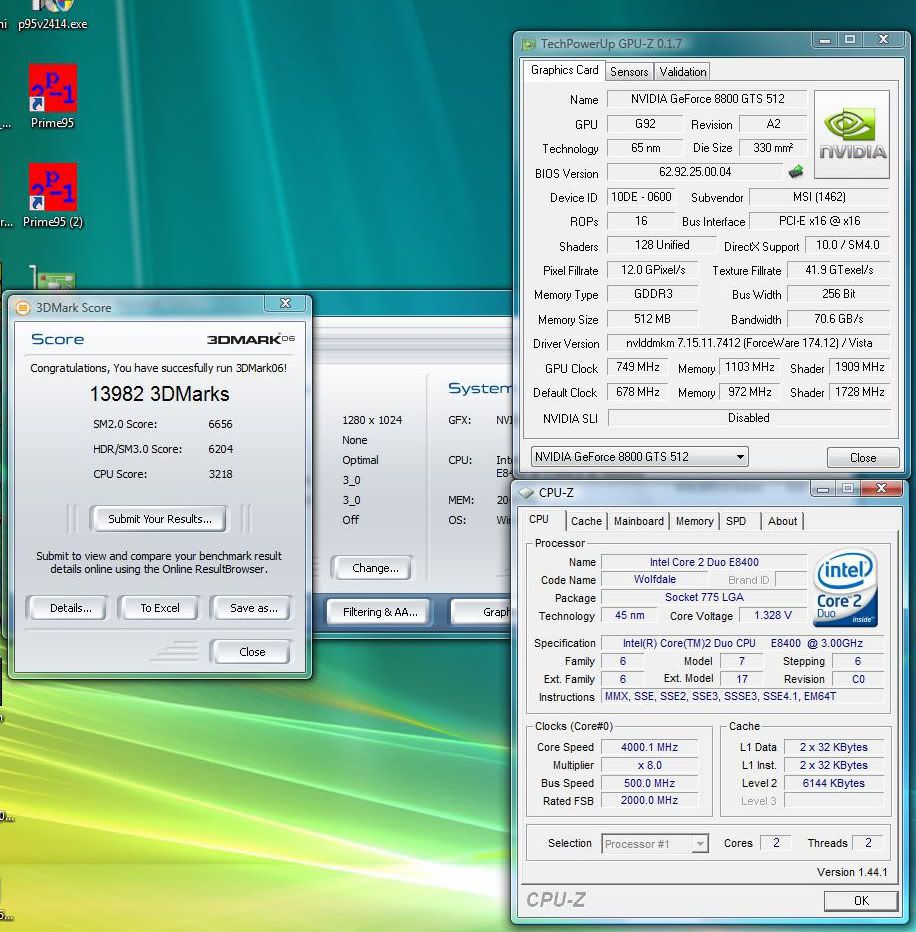This screenshot has height=932, width=916.
Task: Click the Close button in GPU-Z
Action: [x=863, y=458]
